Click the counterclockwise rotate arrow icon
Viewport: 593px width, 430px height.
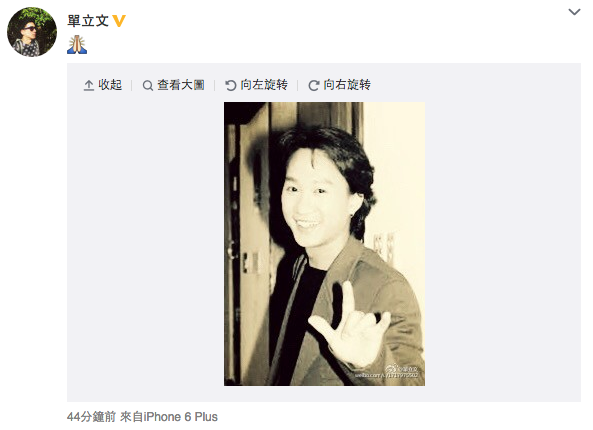(x=231, y=85)
